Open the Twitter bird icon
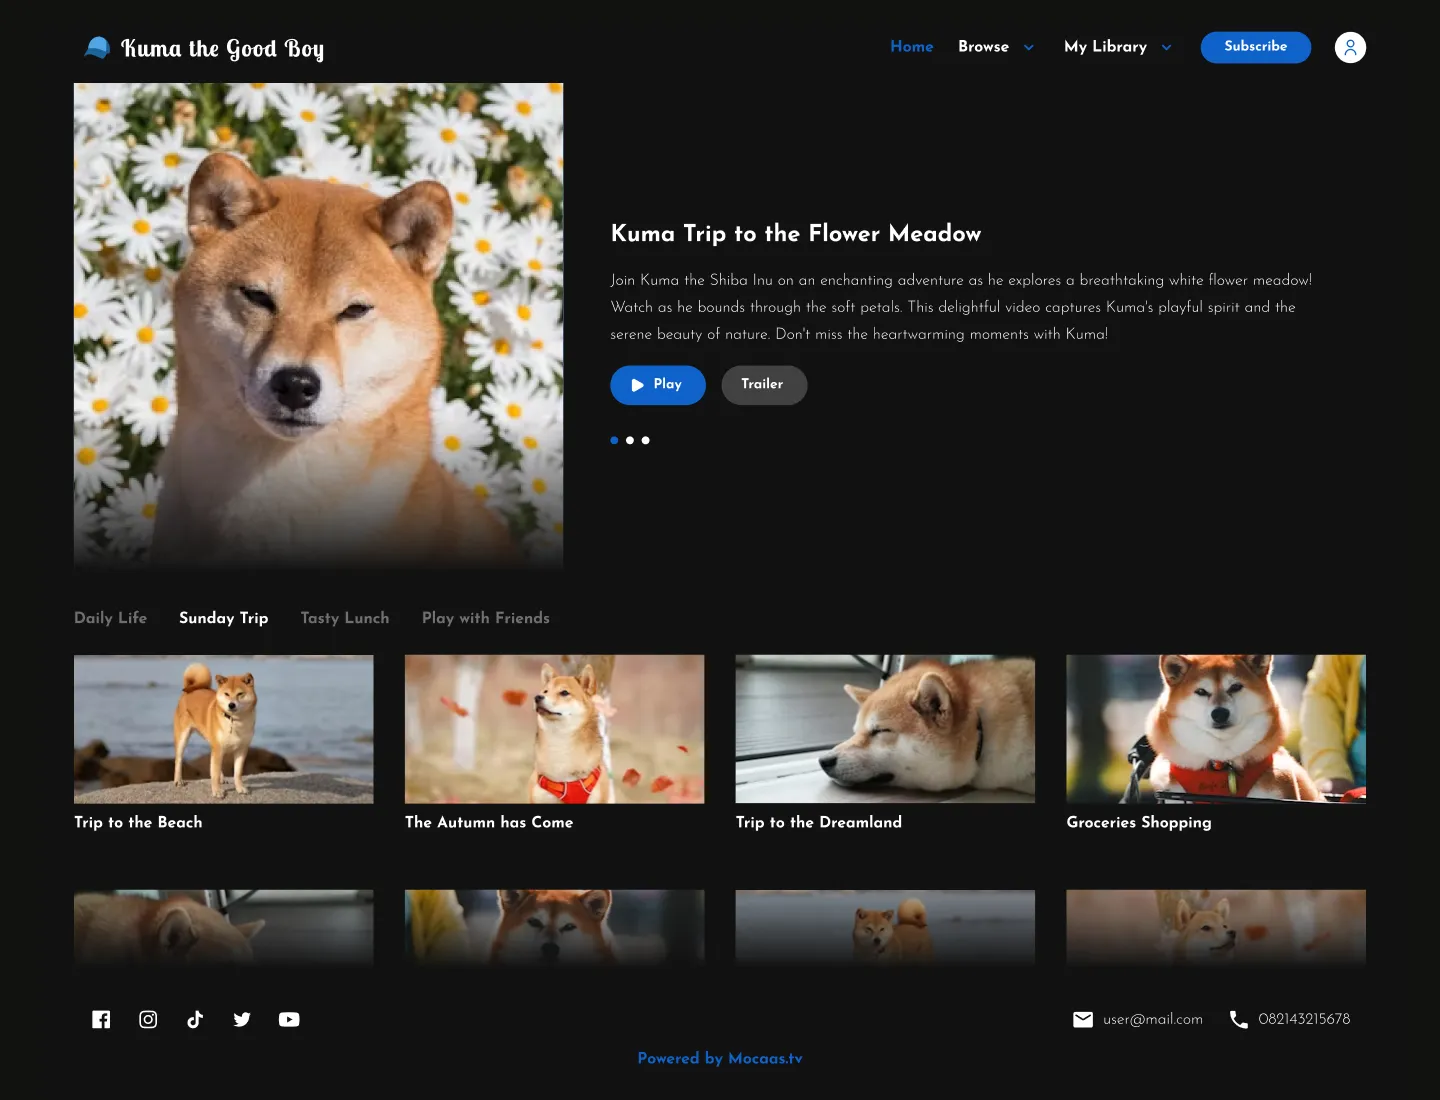Screen dimensions: 1440x1100 click(242, 1019)
